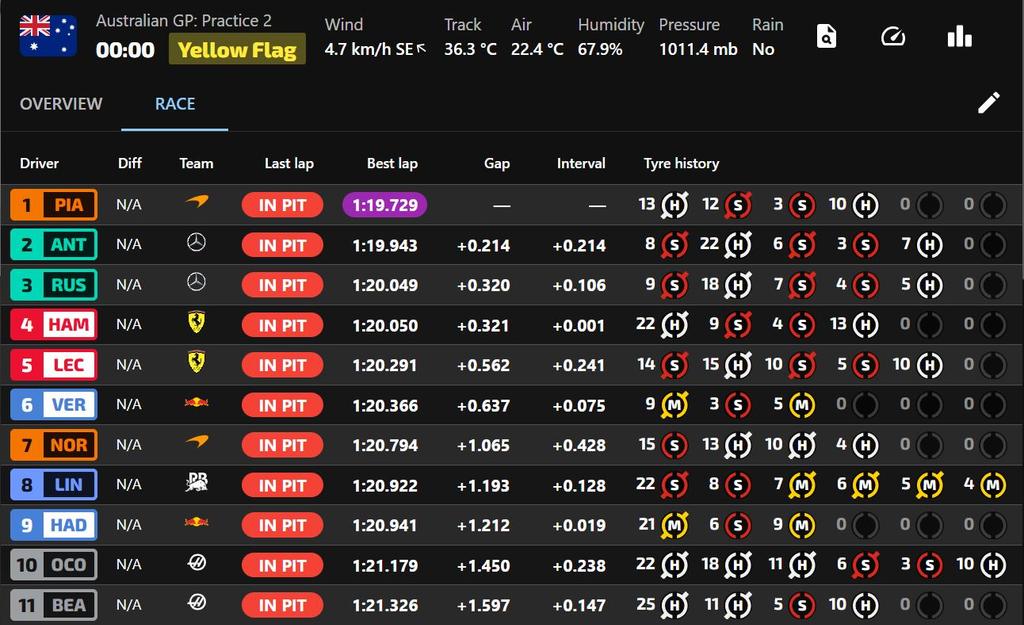The height and width of the screenshot is (625, 1024).
Task: Select driver badge 7 NOR
Action: (54, 445)
